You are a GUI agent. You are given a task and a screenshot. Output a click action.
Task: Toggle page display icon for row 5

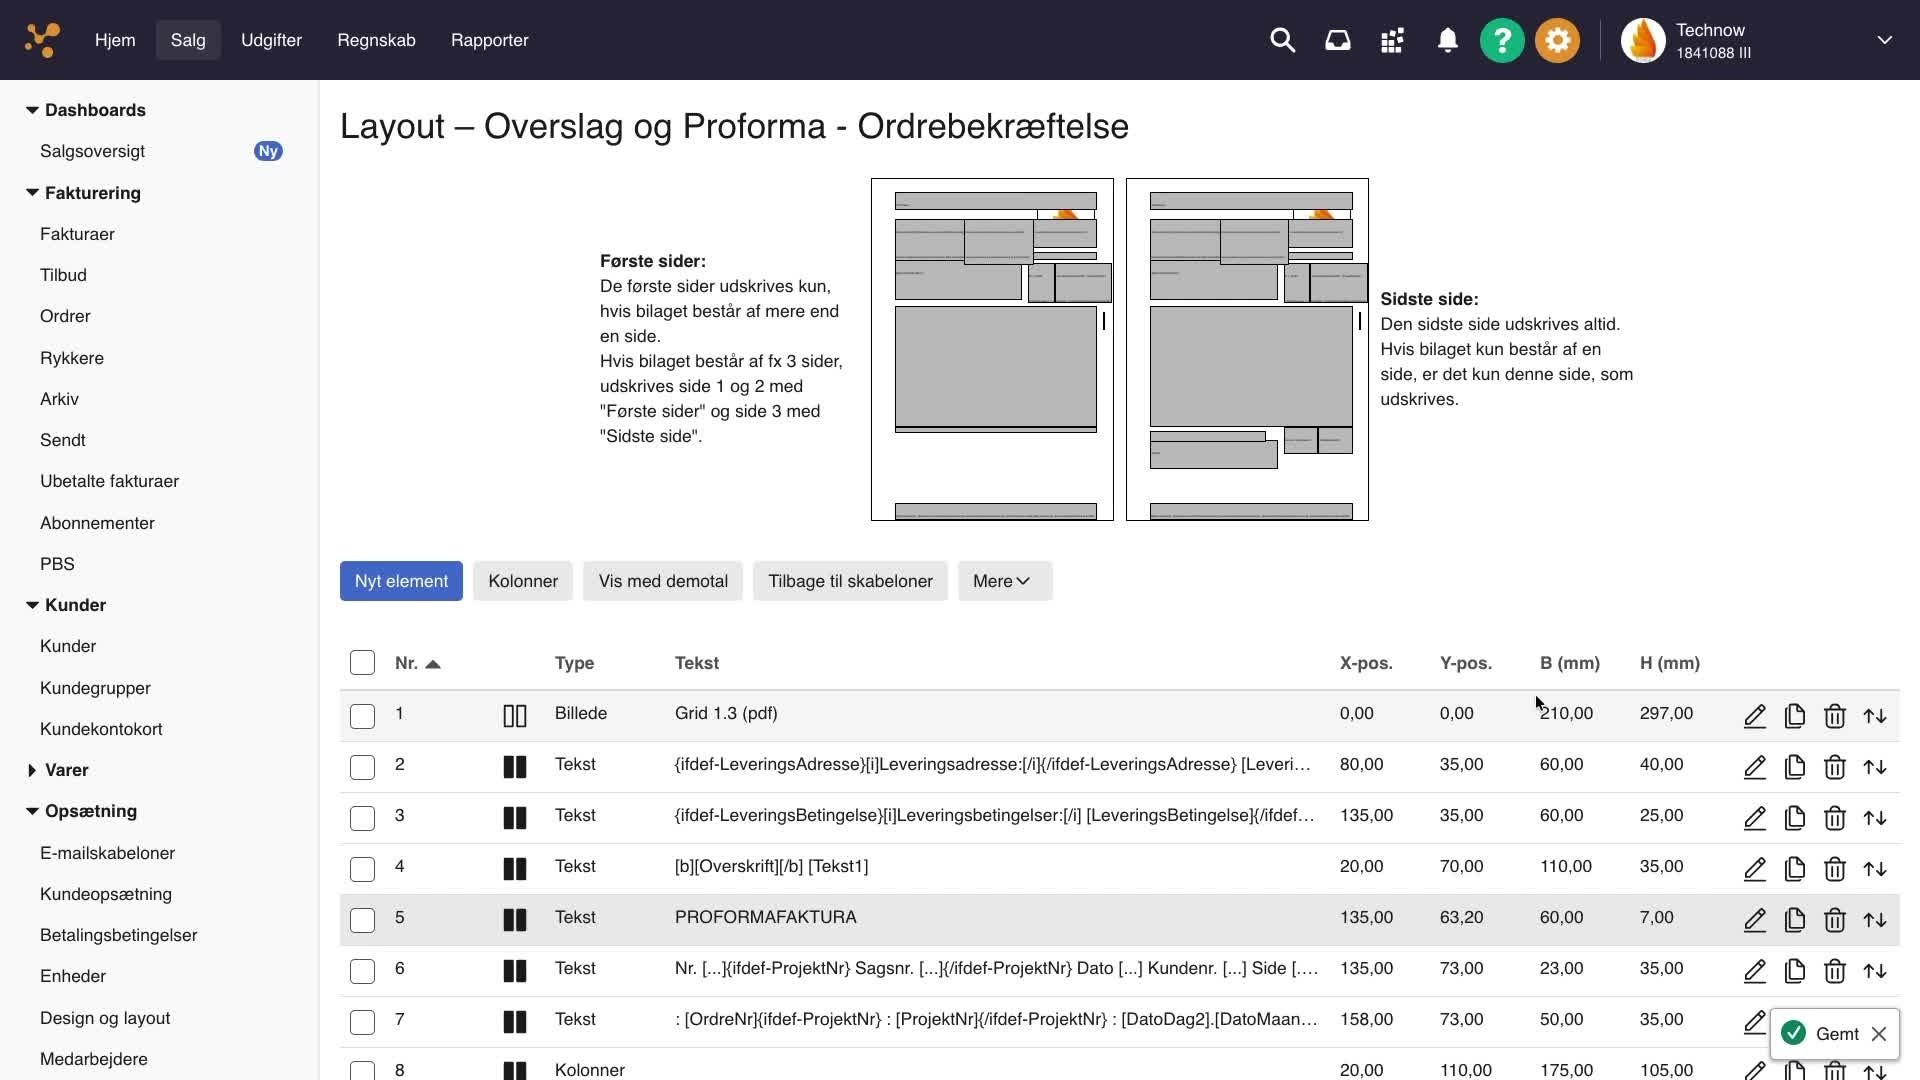click(x=514, y=920)
